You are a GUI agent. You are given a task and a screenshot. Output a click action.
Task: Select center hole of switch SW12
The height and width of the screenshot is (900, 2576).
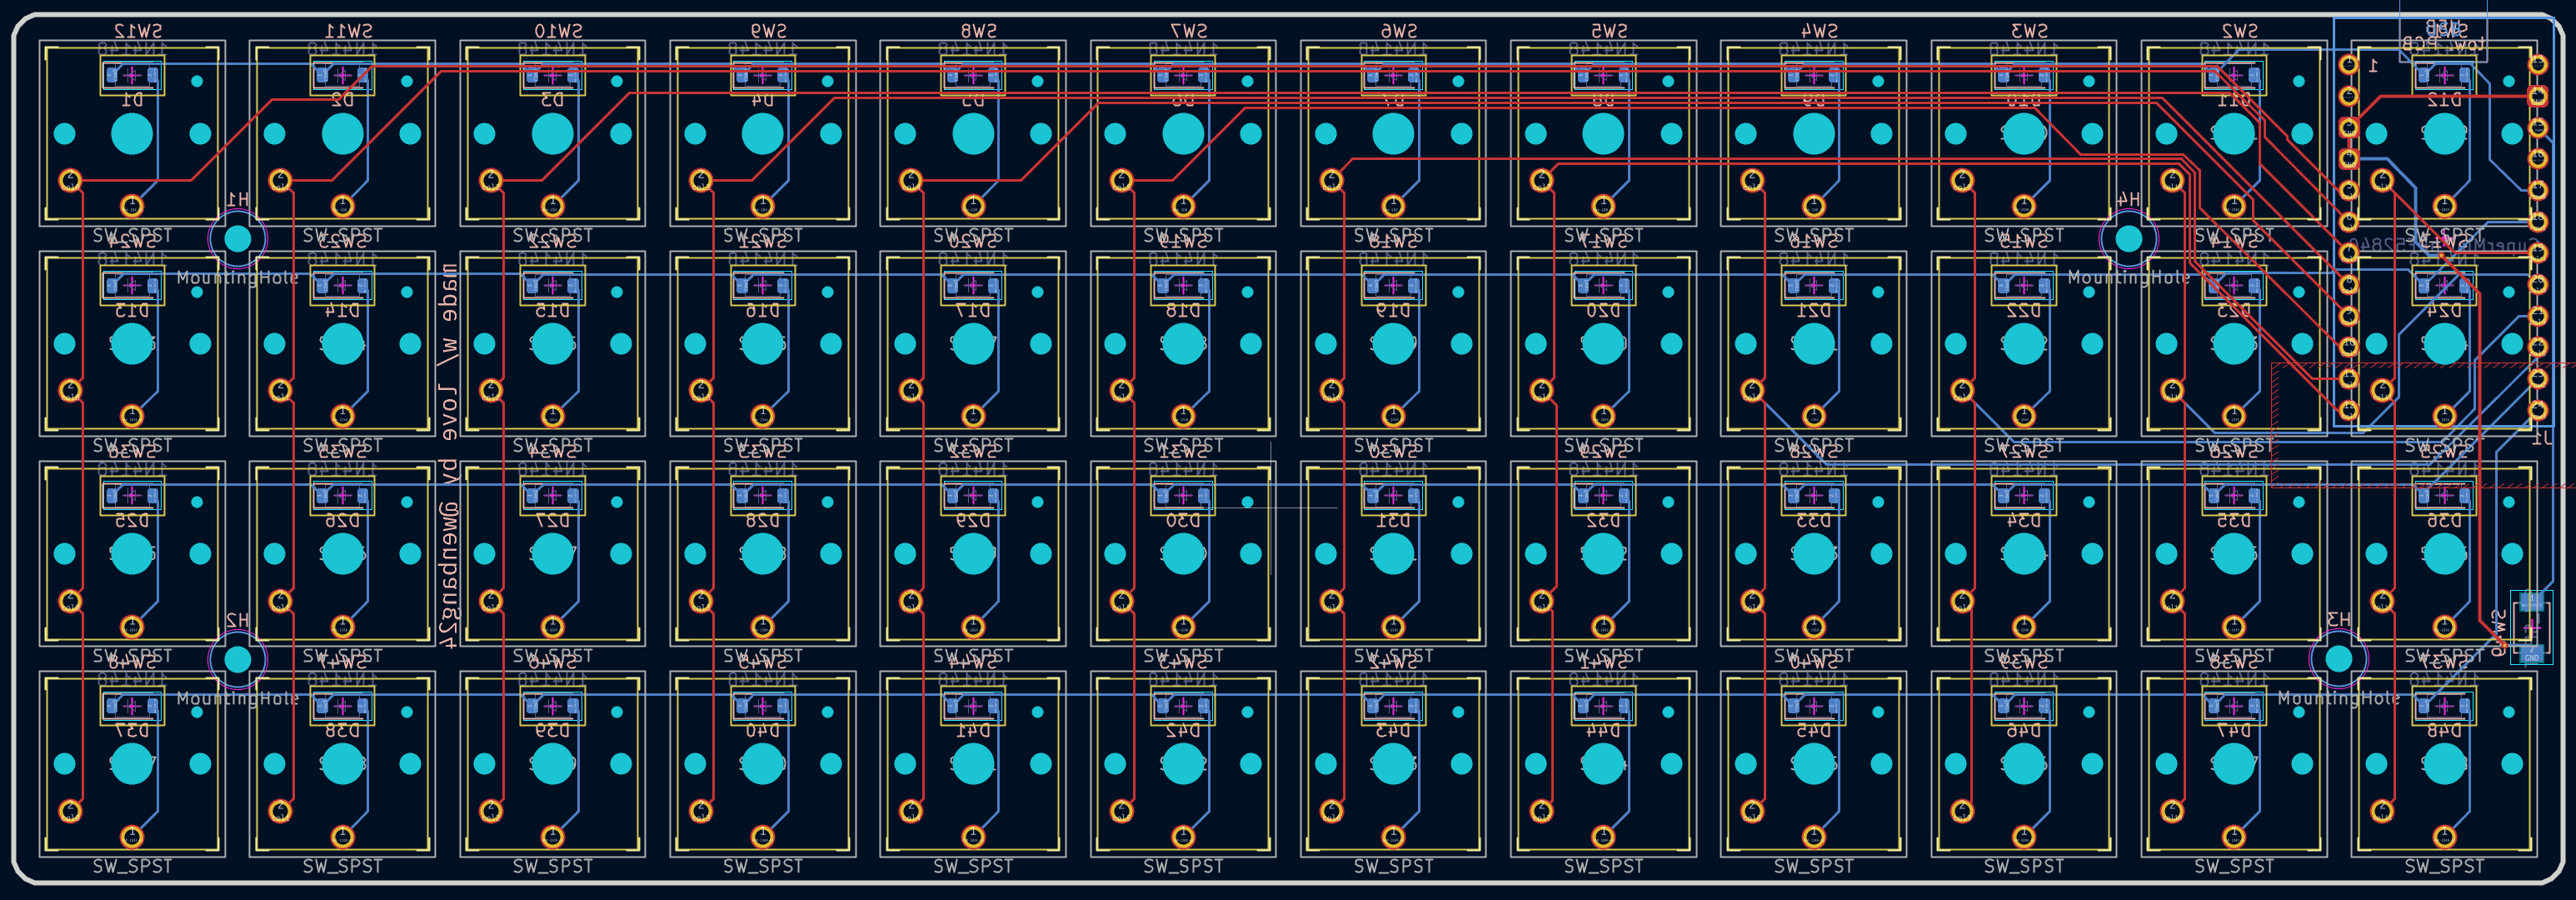132,134
